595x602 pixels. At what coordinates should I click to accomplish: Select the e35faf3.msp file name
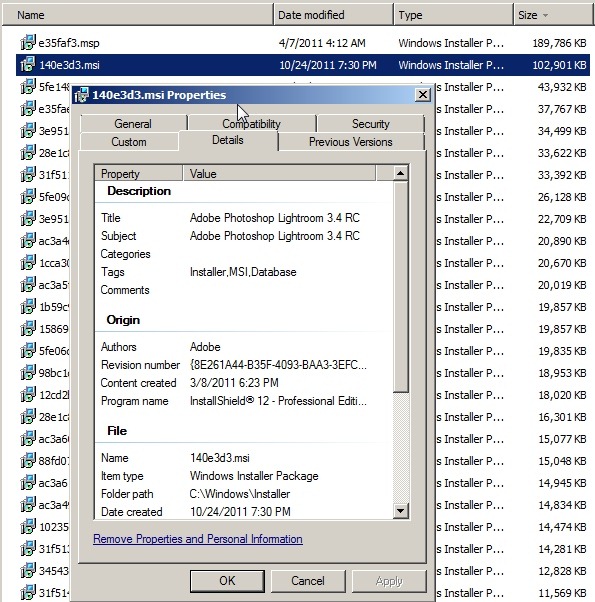[69, 43]
